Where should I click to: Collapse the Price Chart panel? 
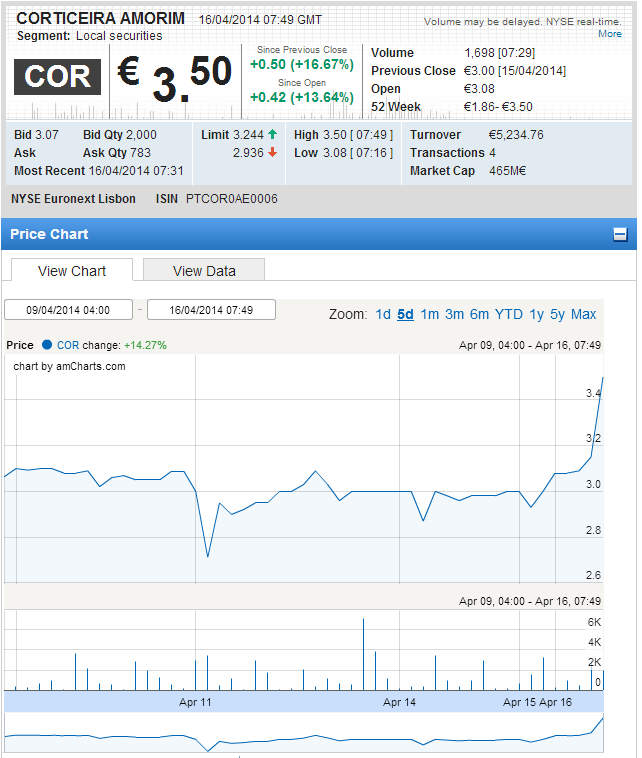pos(620,234)
